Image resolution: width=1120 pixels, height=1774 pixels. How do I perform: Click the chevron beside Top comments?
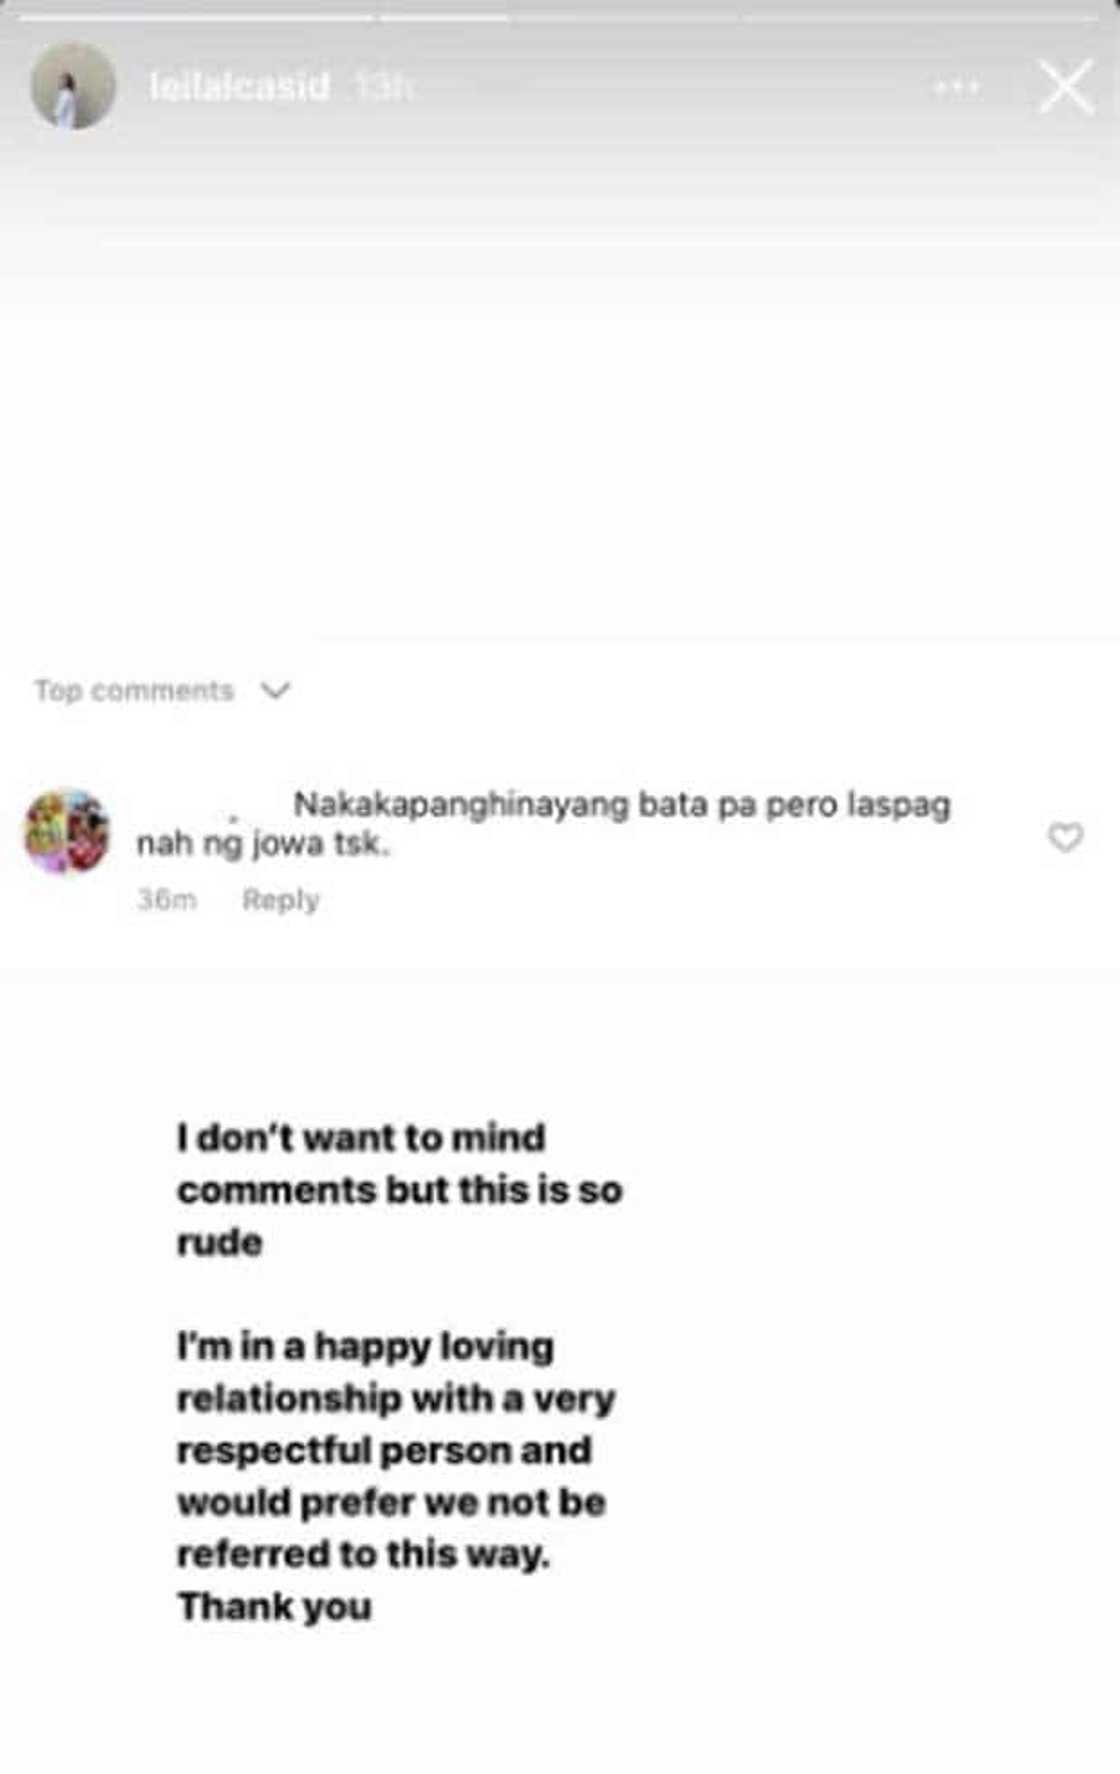275,690
